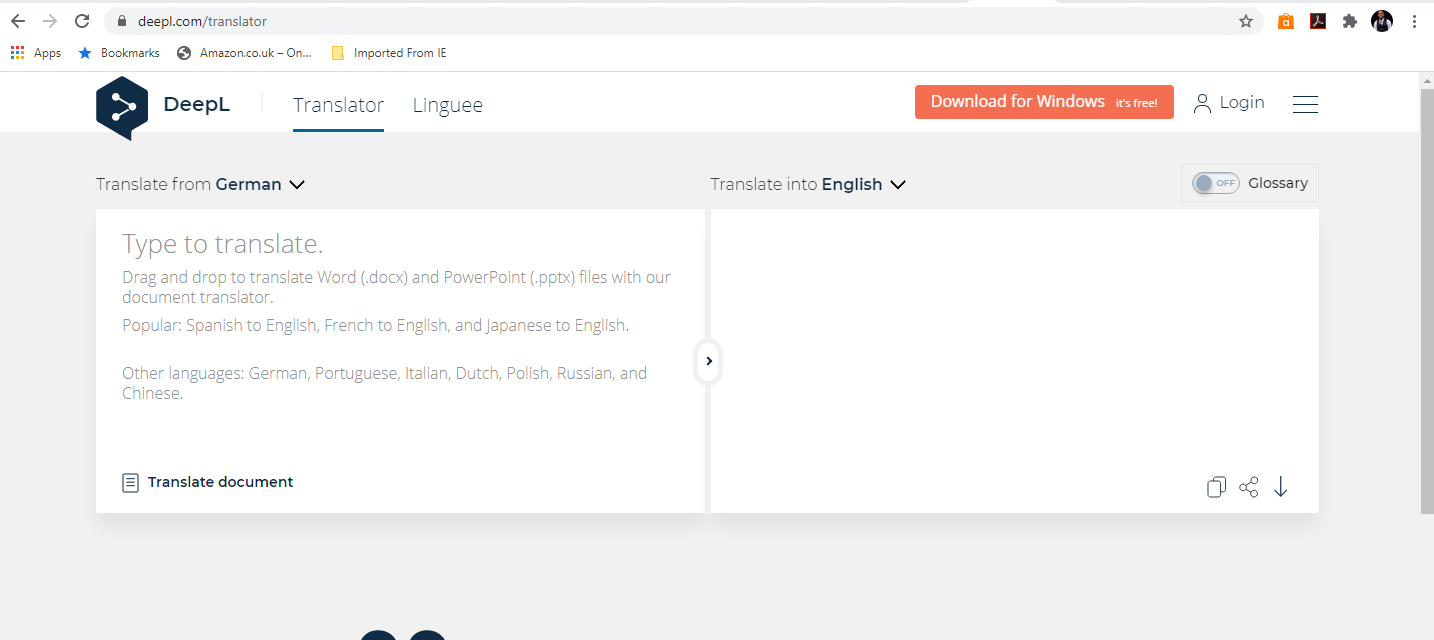Image resolution: width=1434 pixels, height=640 pixels.
Task: Click the Login link
Action: click(1242, 103)
